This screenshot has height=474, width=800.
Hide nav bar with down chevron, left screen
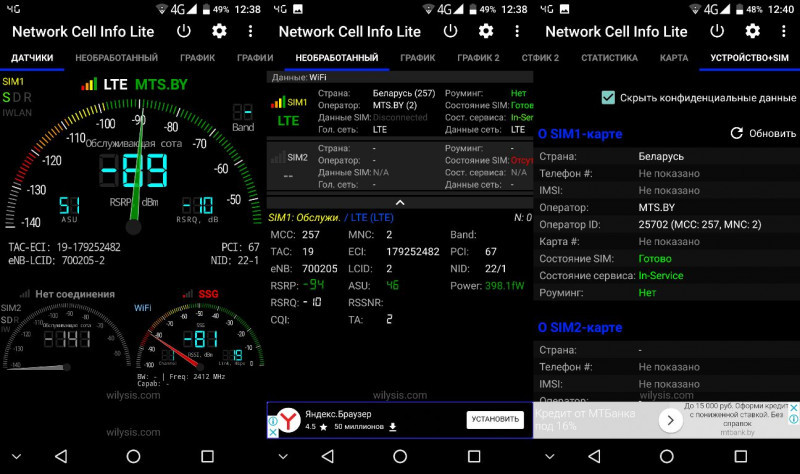click(x=16, y=457)
